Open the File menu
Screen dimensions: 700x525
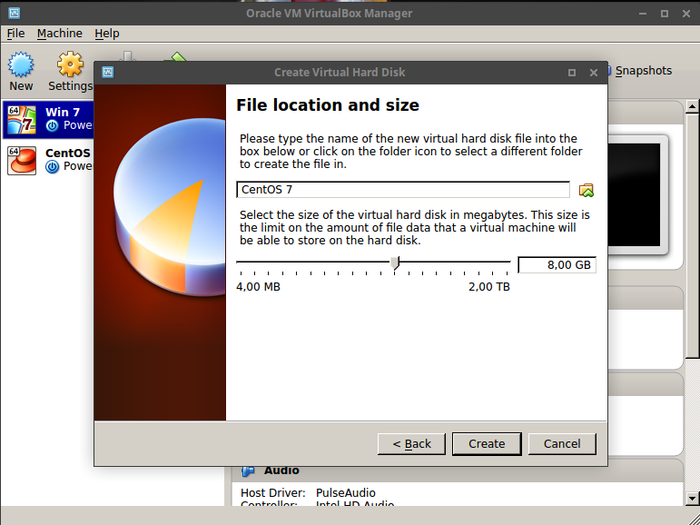[x=16, y=33]
